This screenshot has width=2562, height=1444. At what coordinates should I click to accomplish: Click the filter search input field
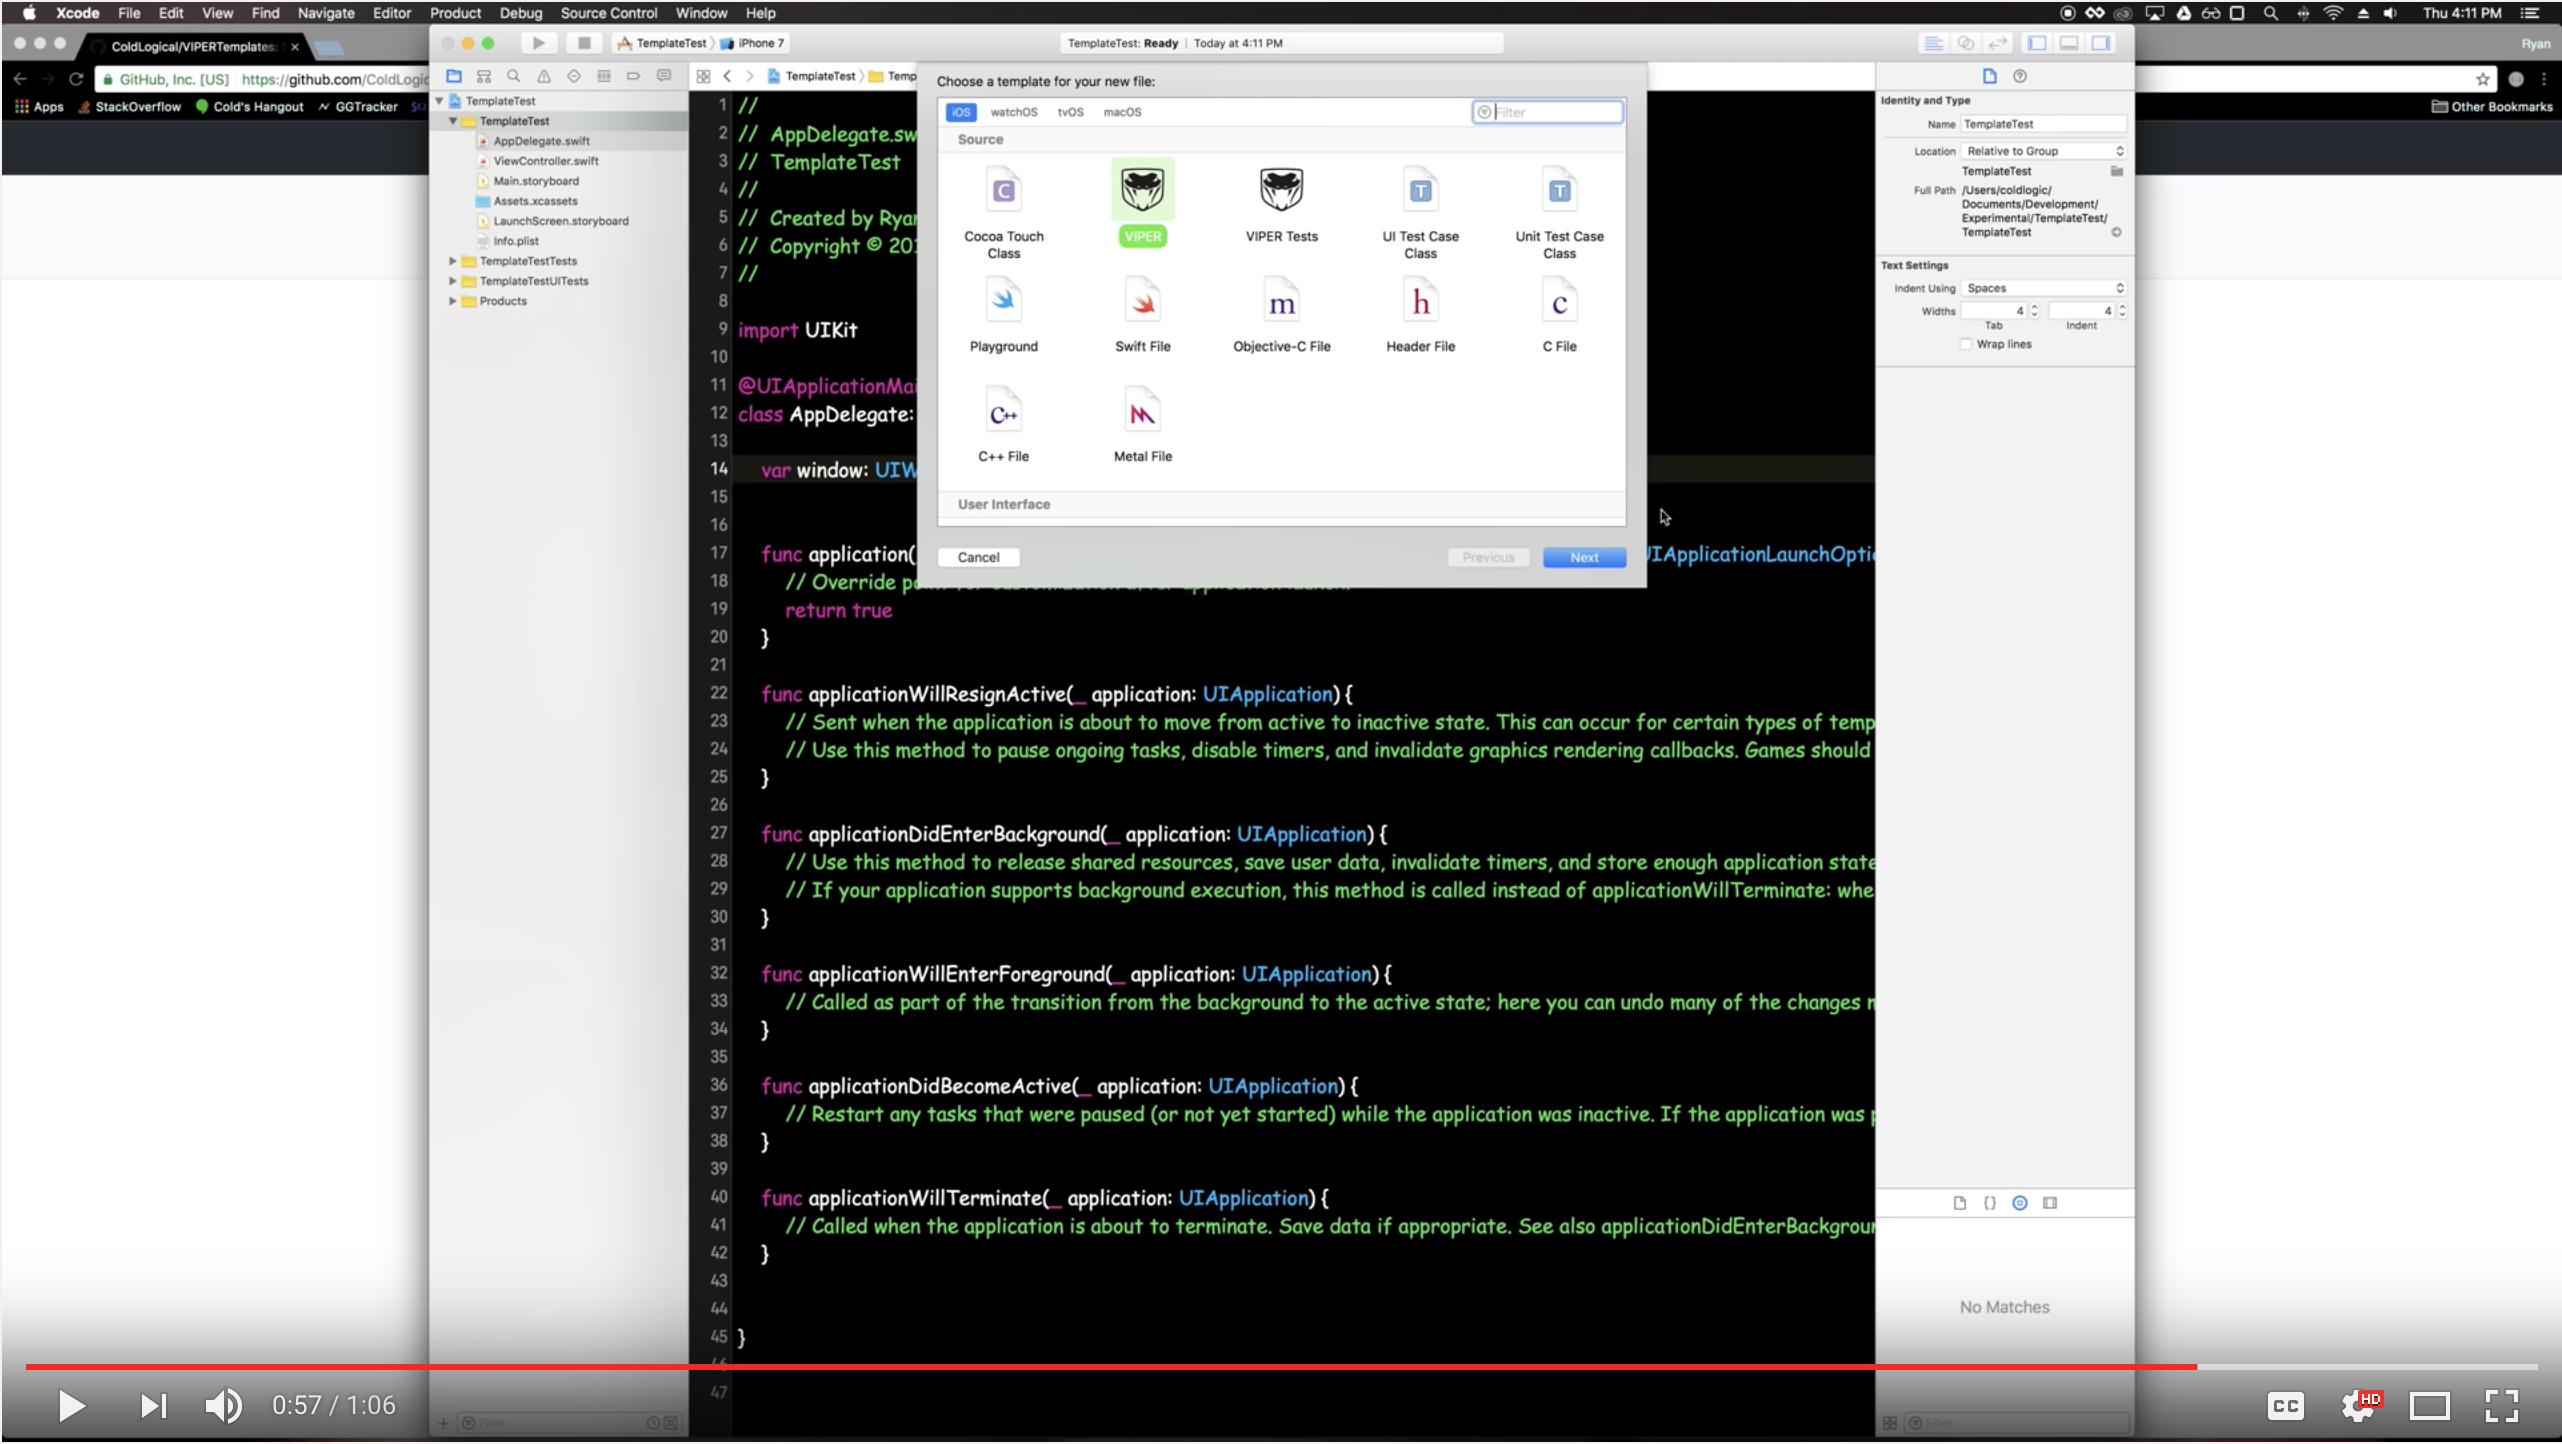1547,111
